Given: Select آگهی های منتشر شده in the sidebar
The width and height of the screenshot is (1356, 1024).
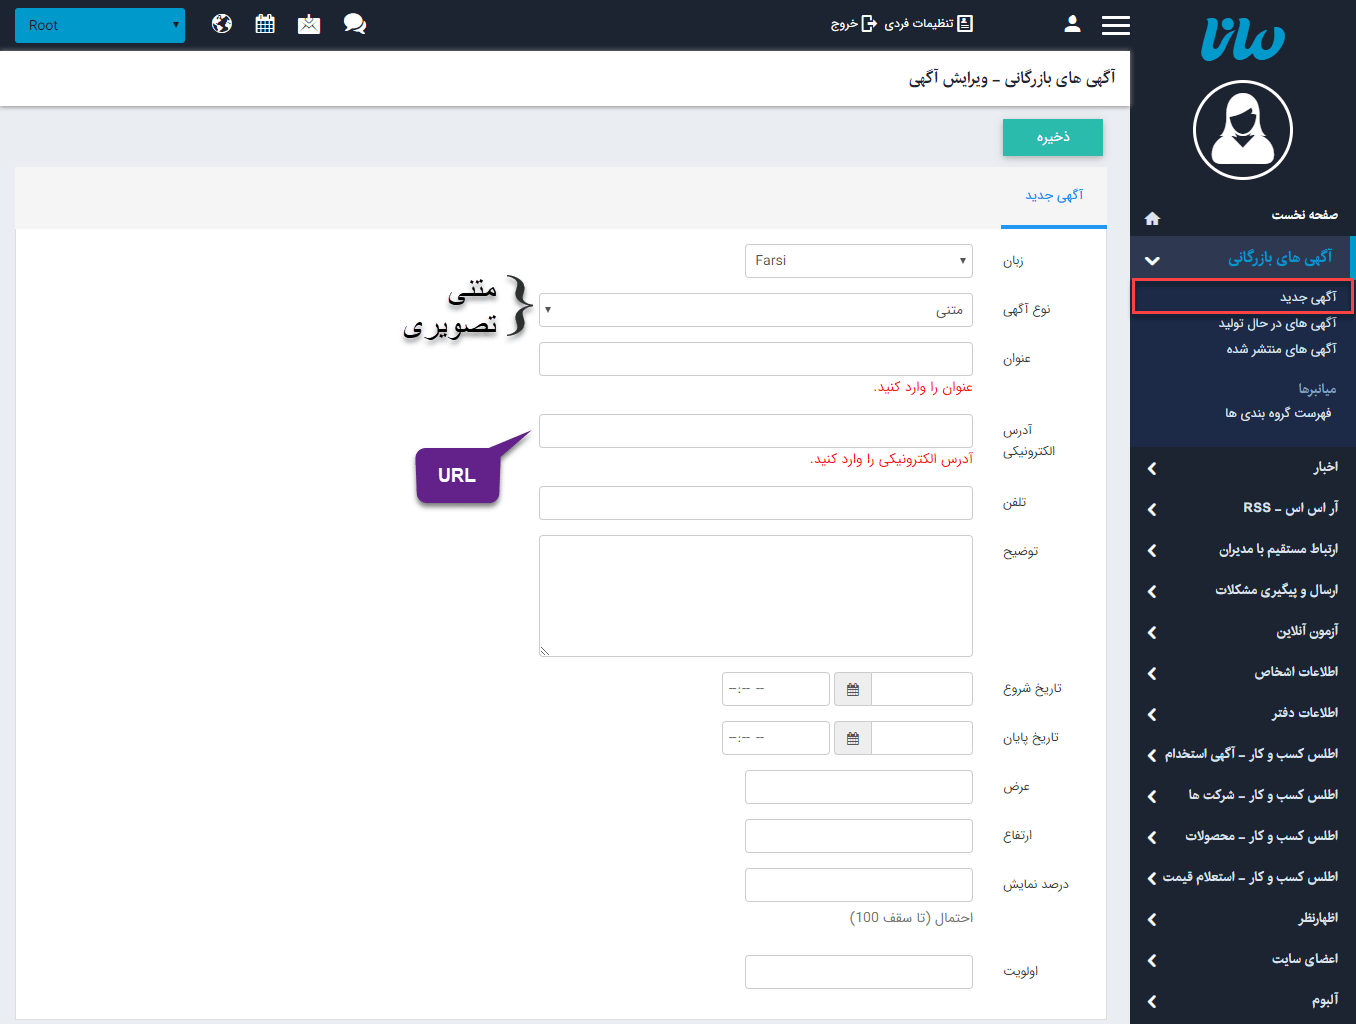Looking at the screenshot, I should click(x=1281, y=348).
